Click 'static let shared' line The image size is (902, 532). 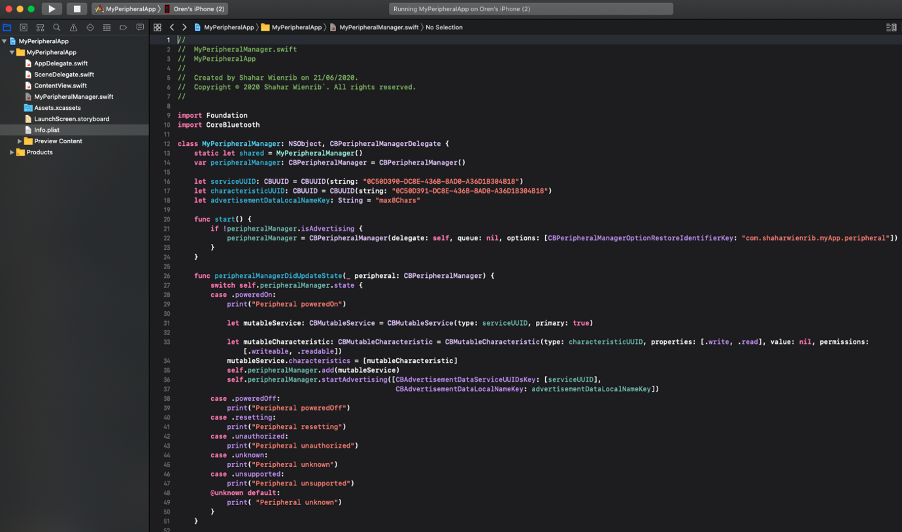278,154
